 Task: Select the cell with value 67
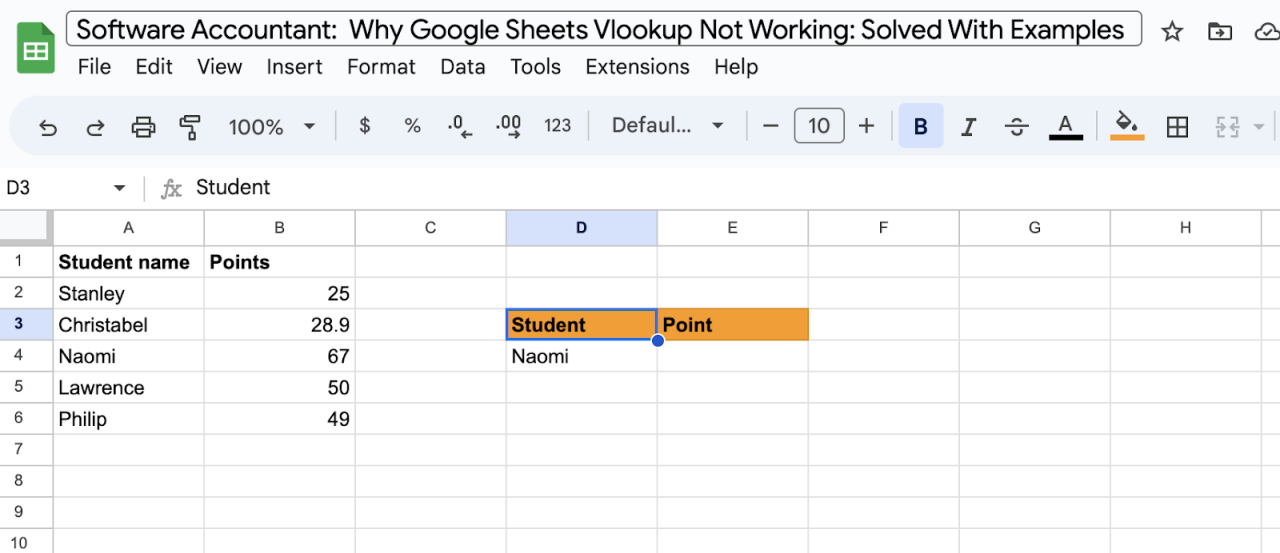point(280,356)
